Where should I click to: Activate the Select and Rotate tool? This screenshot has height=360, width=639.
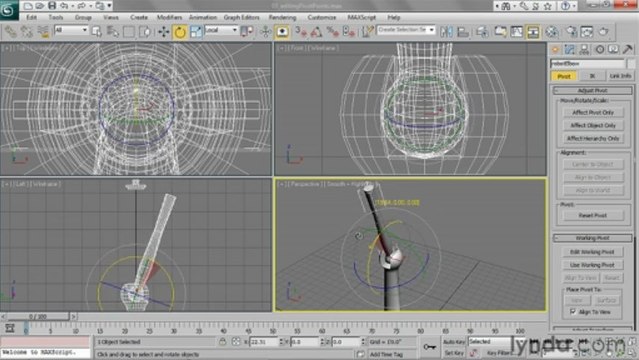point(180,31)
